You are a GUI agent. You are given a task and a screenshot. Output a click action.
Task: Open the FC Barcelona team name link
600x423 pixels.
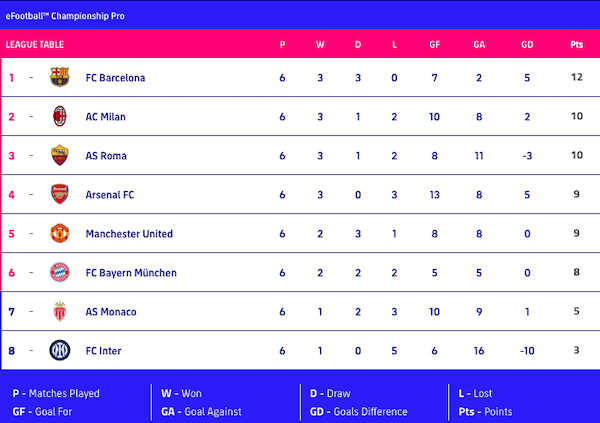[115, 78]
